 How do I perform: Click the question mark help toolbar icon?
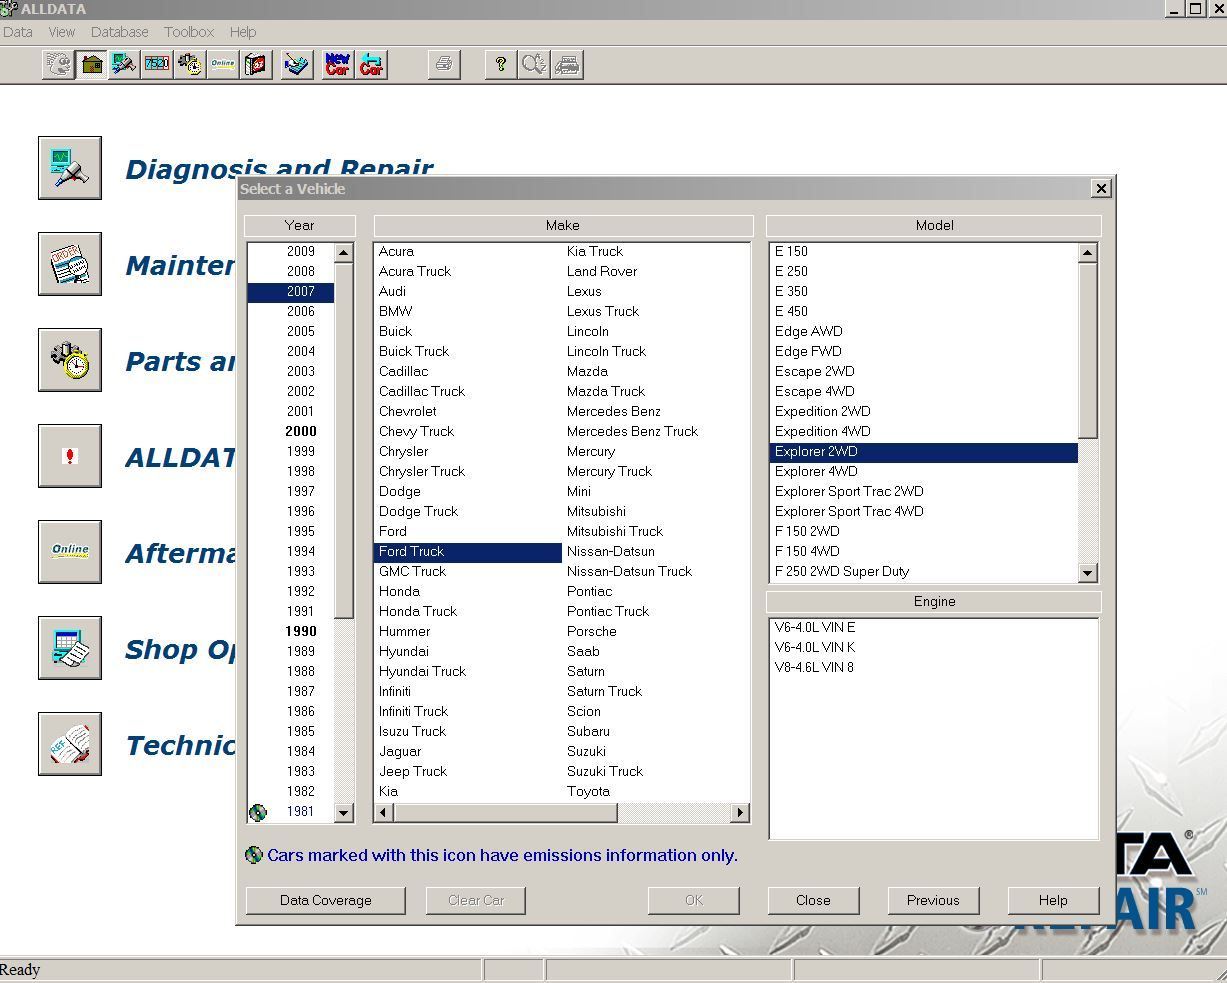pos(500,65)
